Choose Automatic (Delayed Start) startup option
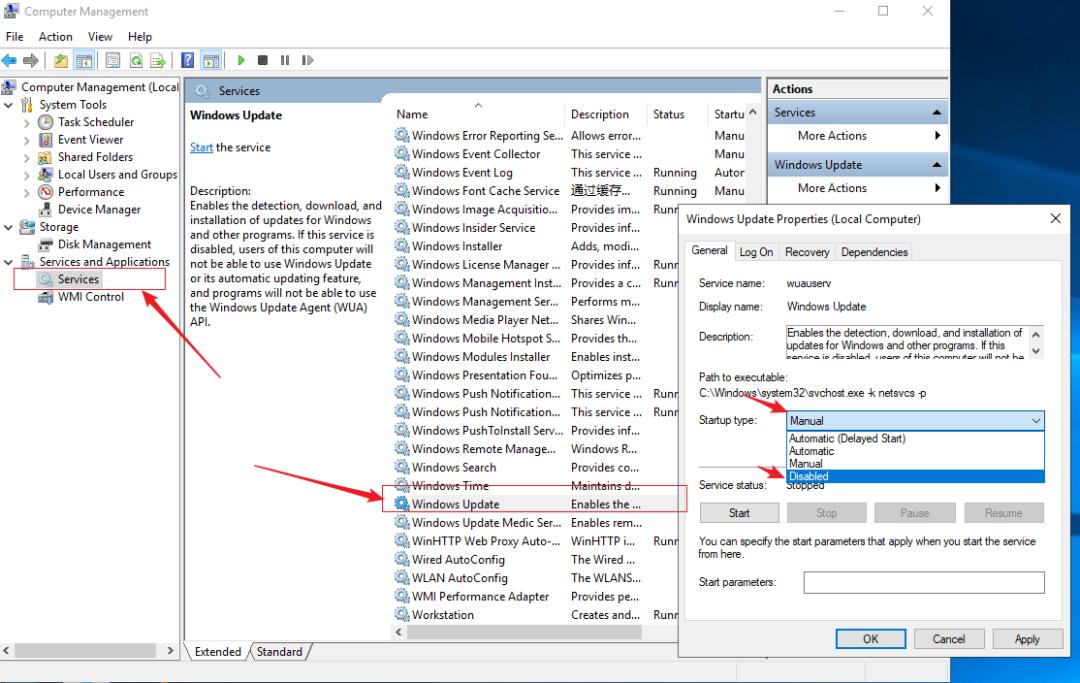Viewport: 1080px width, 683px height. (x=846, y=439)
